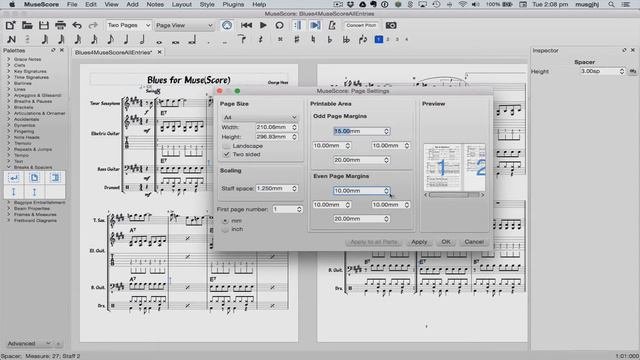640x360 pixels.
Task: Insert a section break from palette
Action: pos(55,178)
